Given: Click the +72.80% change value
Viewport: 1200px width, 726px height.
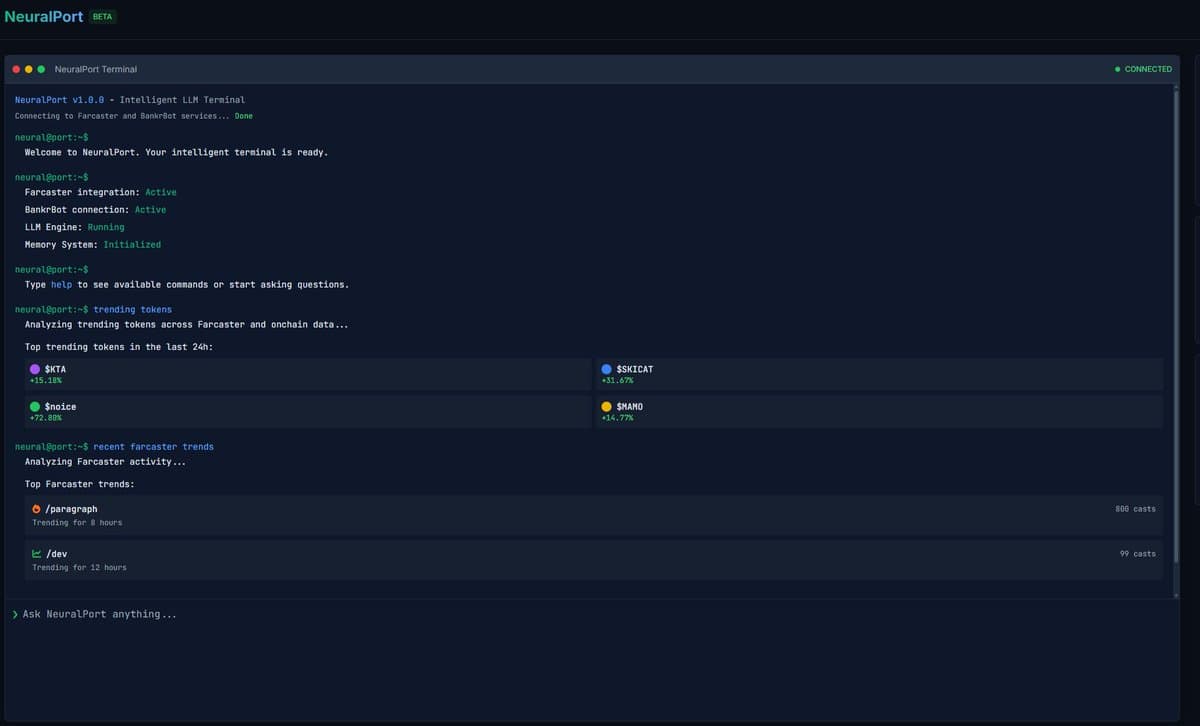Looking at the screenshot, I should point(46,418).
